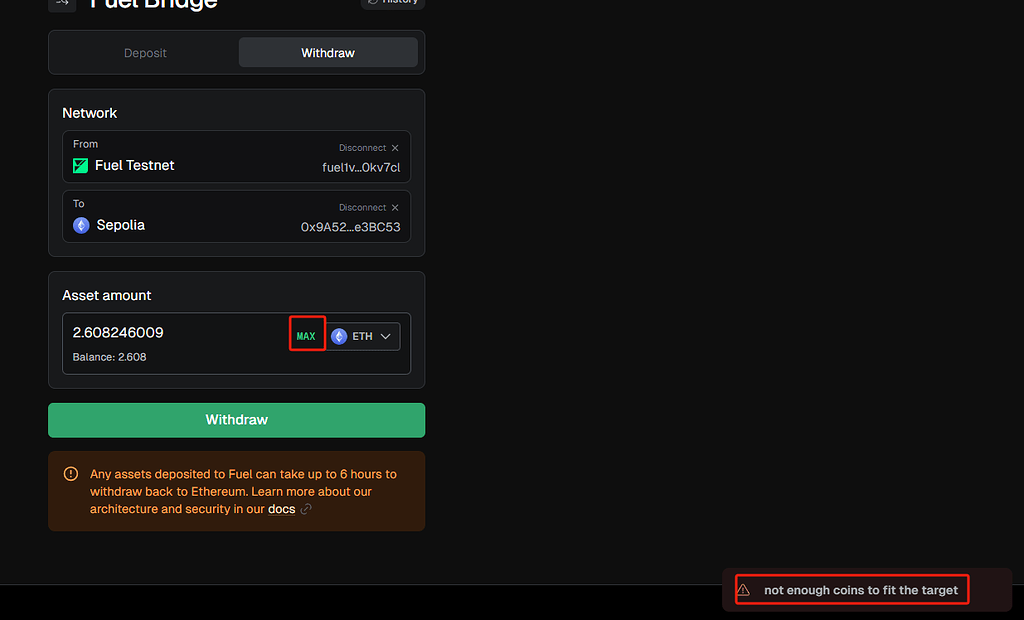The image size is (1024, 620).
Task: Select the Withdraw tab
Action: [328, 53]
